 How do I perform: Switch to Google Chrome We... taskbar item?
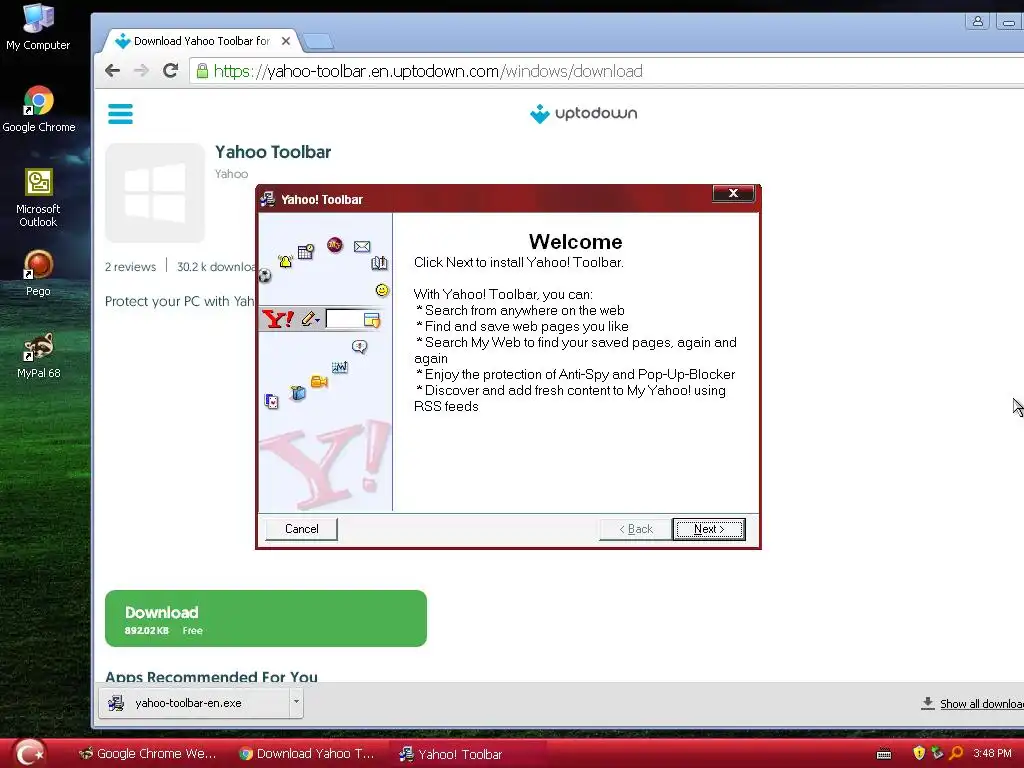click(x=147, y=754)
